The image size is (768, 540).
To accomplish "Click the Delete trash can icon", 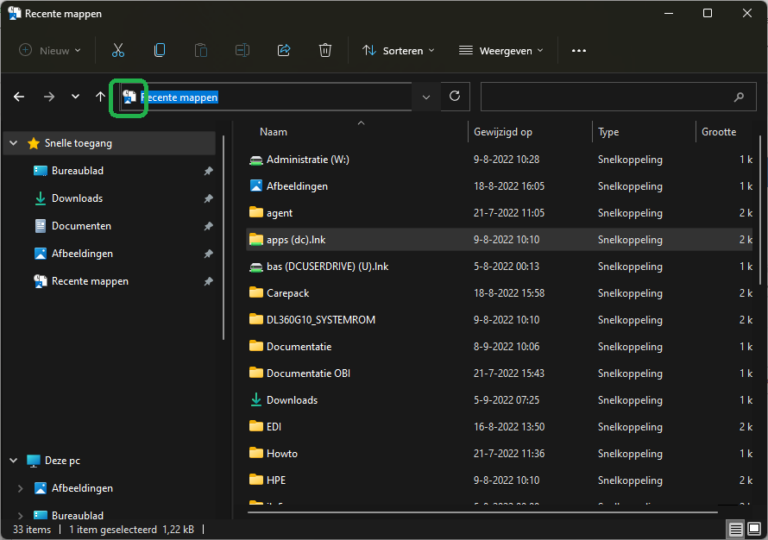I will tap(325, 50).
